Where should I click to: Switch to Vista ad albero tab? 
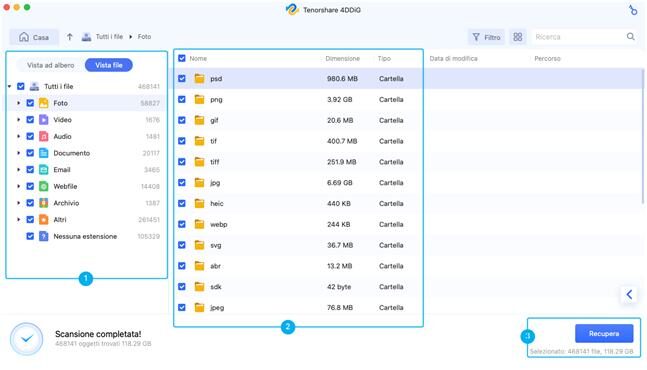pos(50,65)
